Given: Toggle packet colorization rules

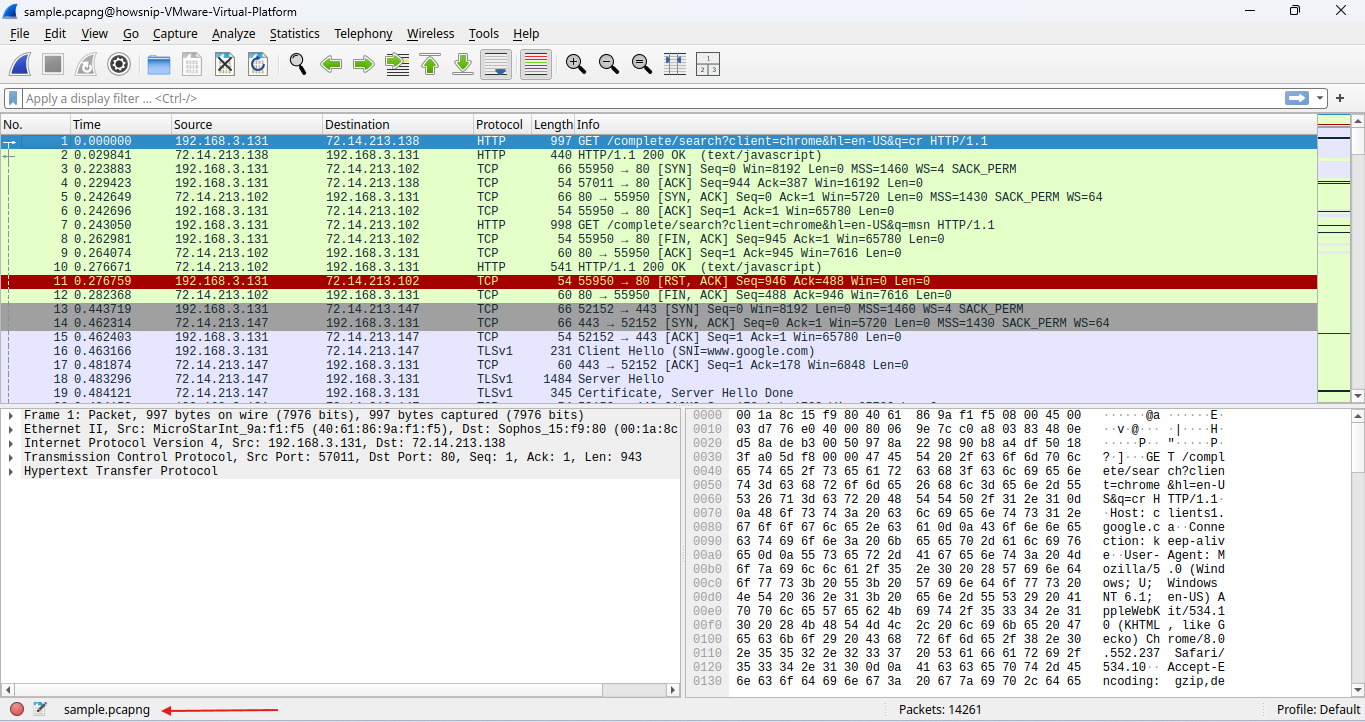Looking at the screenshot, I should click(x=536, y=64).
